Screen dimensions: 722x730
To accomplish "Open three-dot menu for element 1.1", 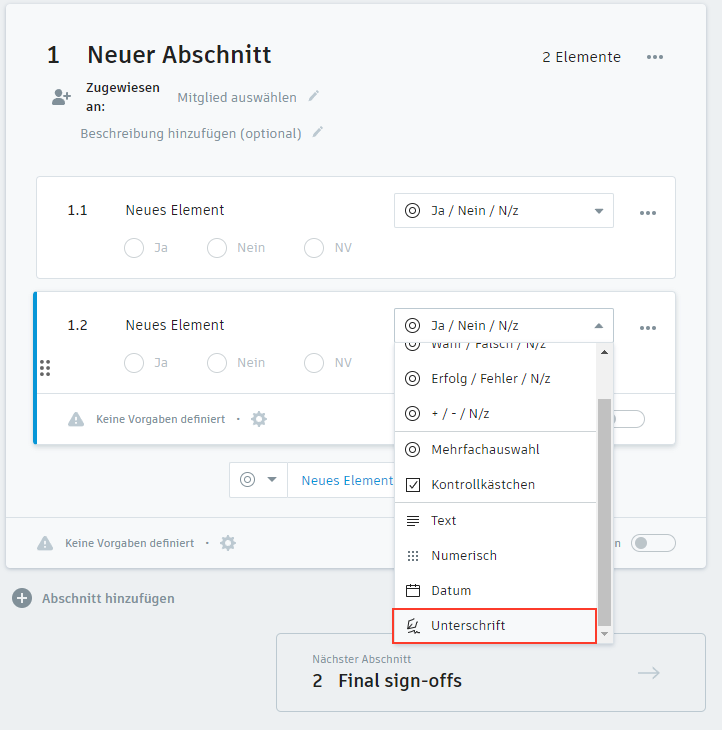I will (x=648, y=212).
